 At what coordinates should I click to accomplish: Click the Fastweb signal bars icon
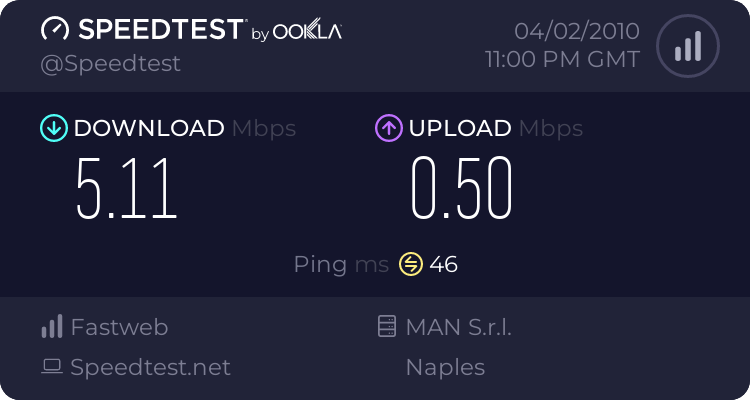pyautogui.click(x=52, y=327)
